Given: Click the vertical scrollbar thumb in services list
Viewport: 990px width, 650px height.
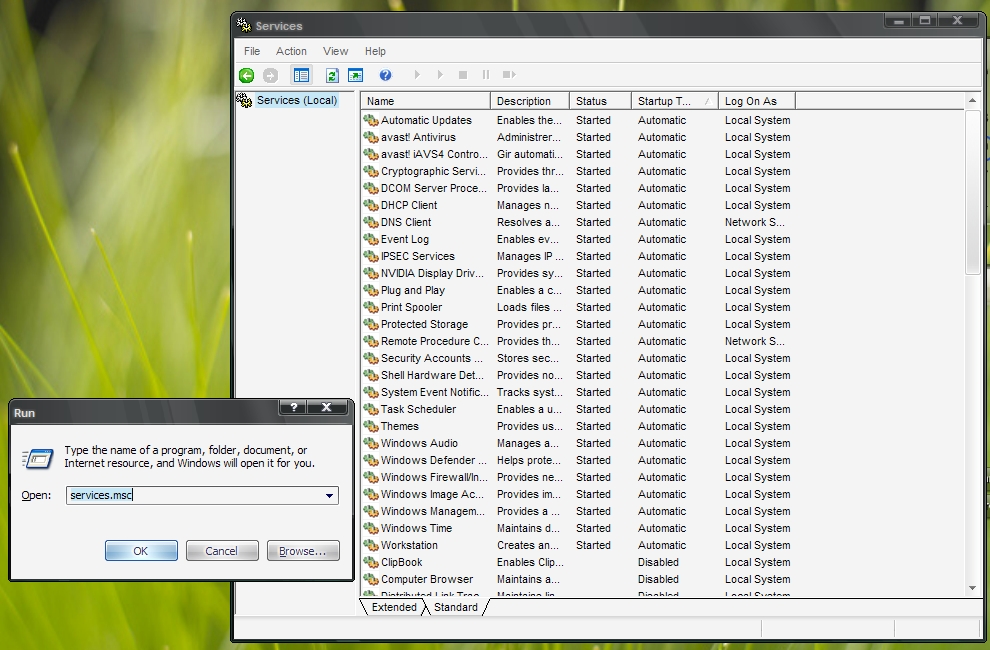Looking at the screenshot, I should click(972, 192).
